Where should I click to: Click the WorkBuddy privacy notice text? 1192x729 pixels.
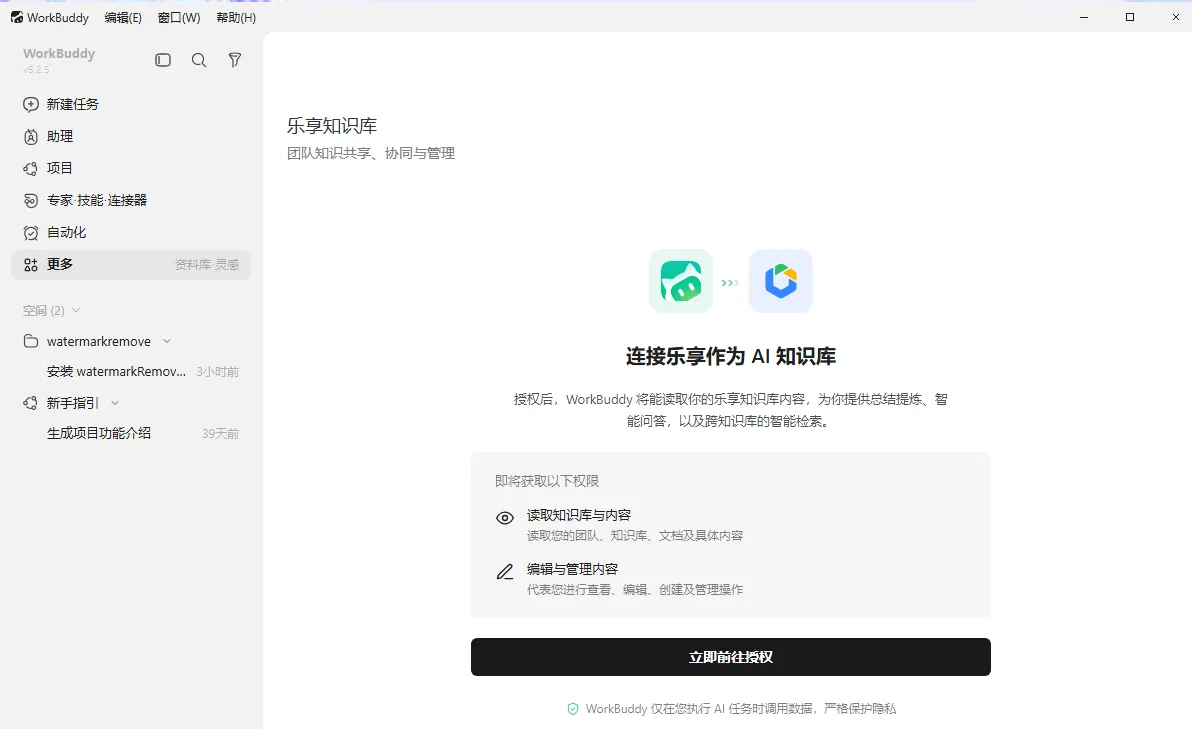740,708
